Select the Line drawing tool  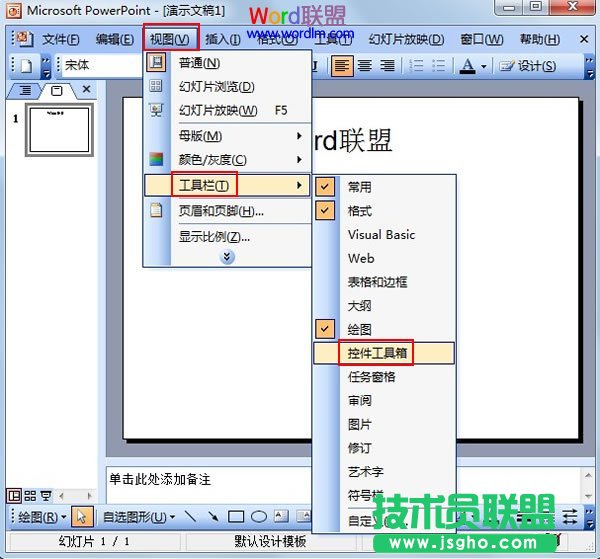[x=190, y=517]
